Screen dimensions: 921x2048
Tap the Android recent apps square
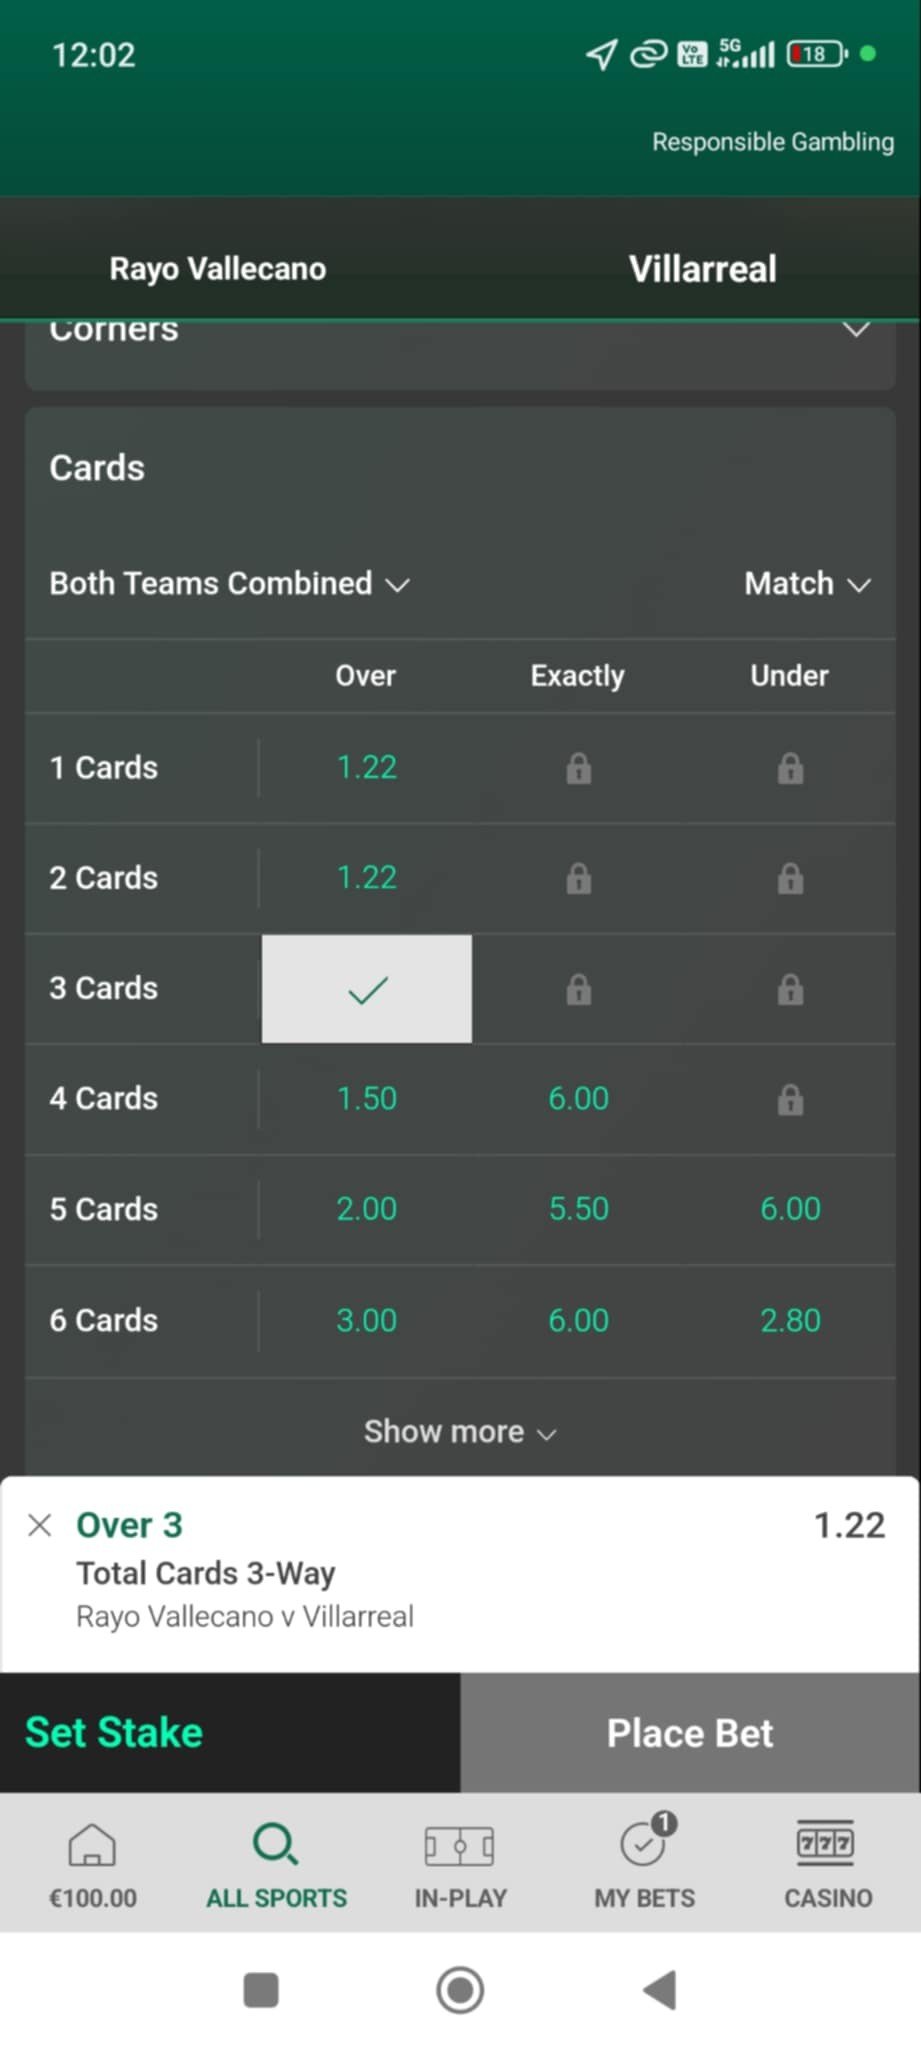click(261, 1989)
